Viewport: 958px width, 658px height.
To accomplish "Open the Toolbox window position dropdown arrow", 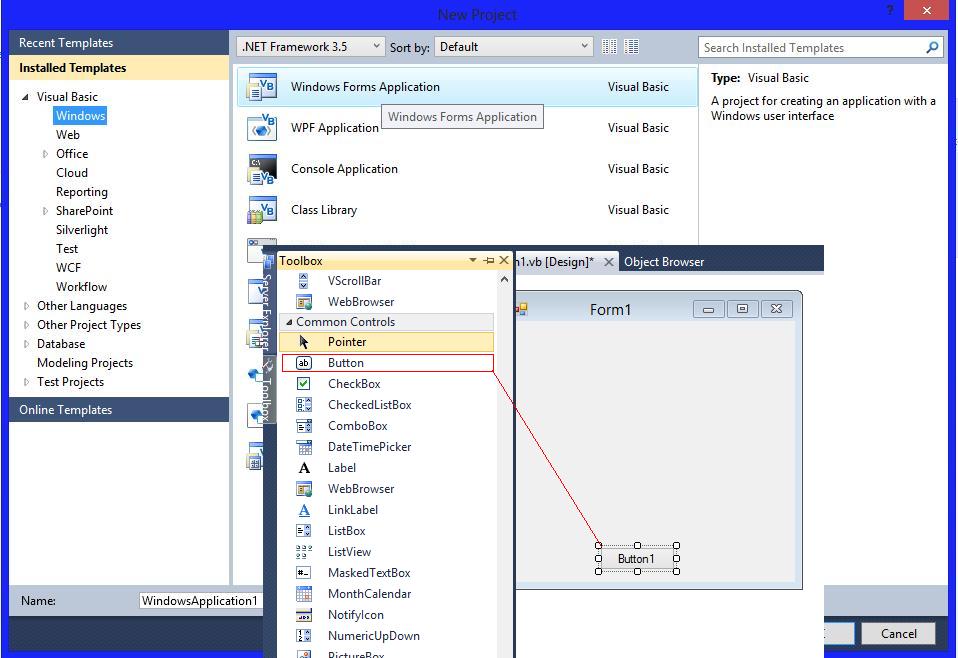I will (472, 260).
